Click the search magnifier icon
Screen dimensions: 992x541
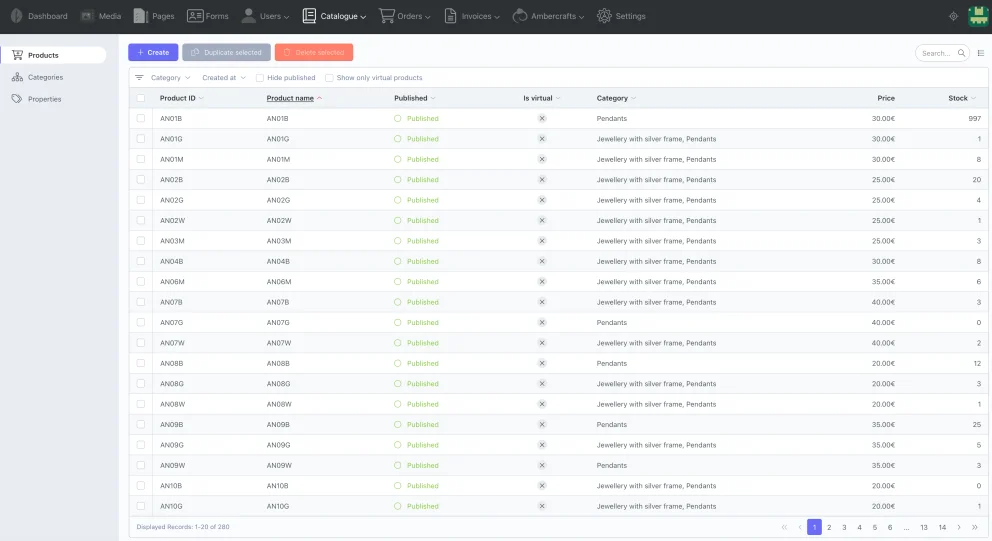[x=961, y=53]
